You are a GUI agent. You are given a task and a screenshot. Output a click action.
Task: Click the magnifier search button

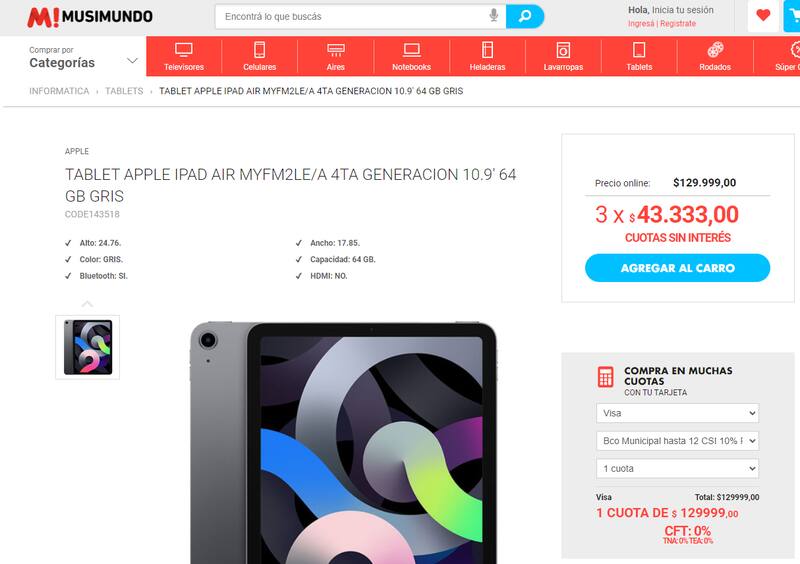point(525,16)
